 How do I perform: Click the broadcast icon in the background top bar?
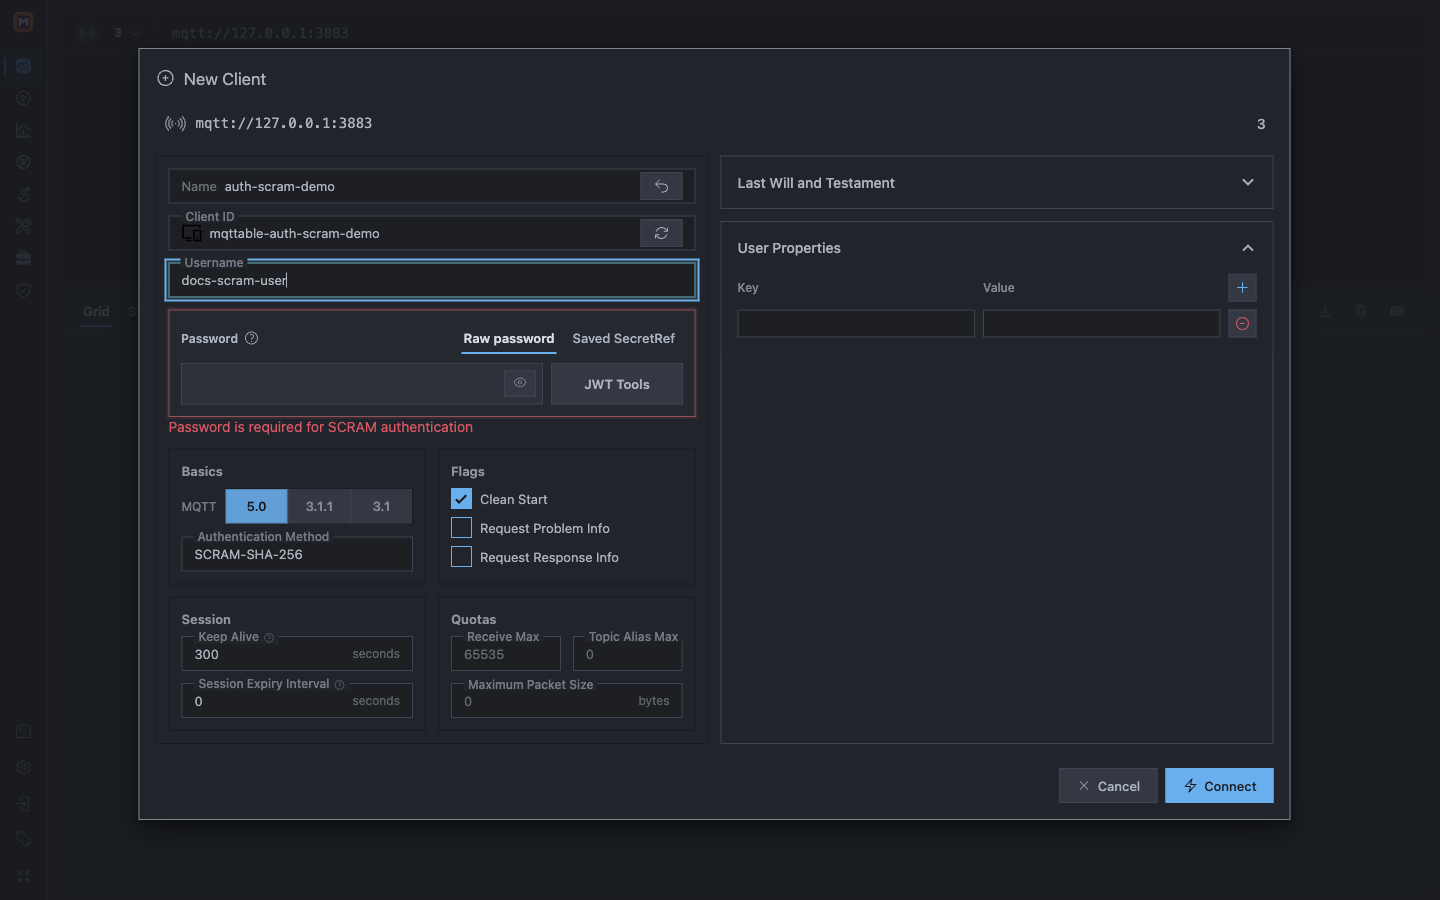click(87, 33)
